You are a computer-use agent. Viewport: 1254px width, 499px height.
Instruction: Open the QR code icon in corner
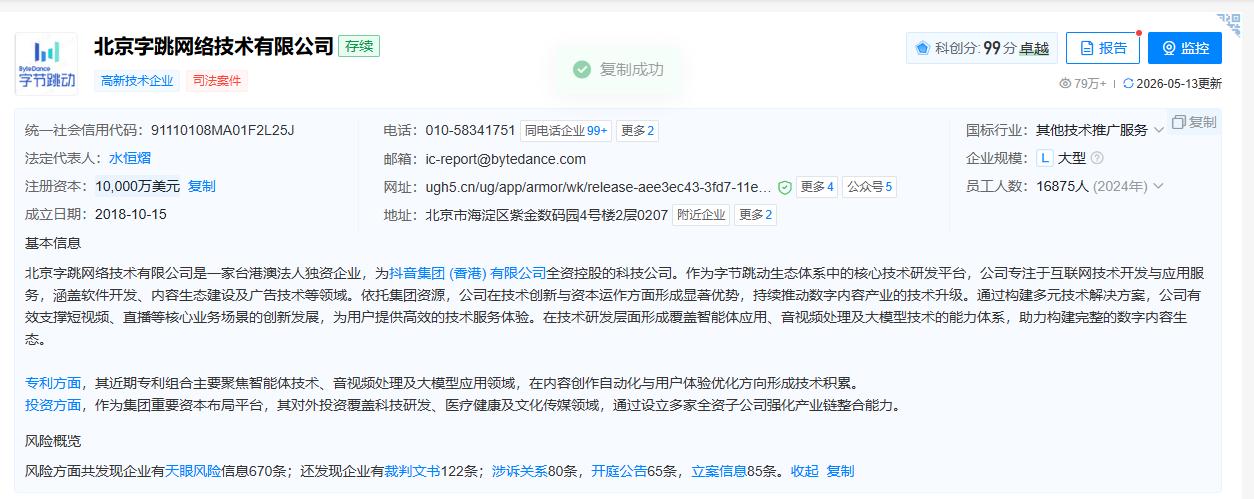point(1228,24)
